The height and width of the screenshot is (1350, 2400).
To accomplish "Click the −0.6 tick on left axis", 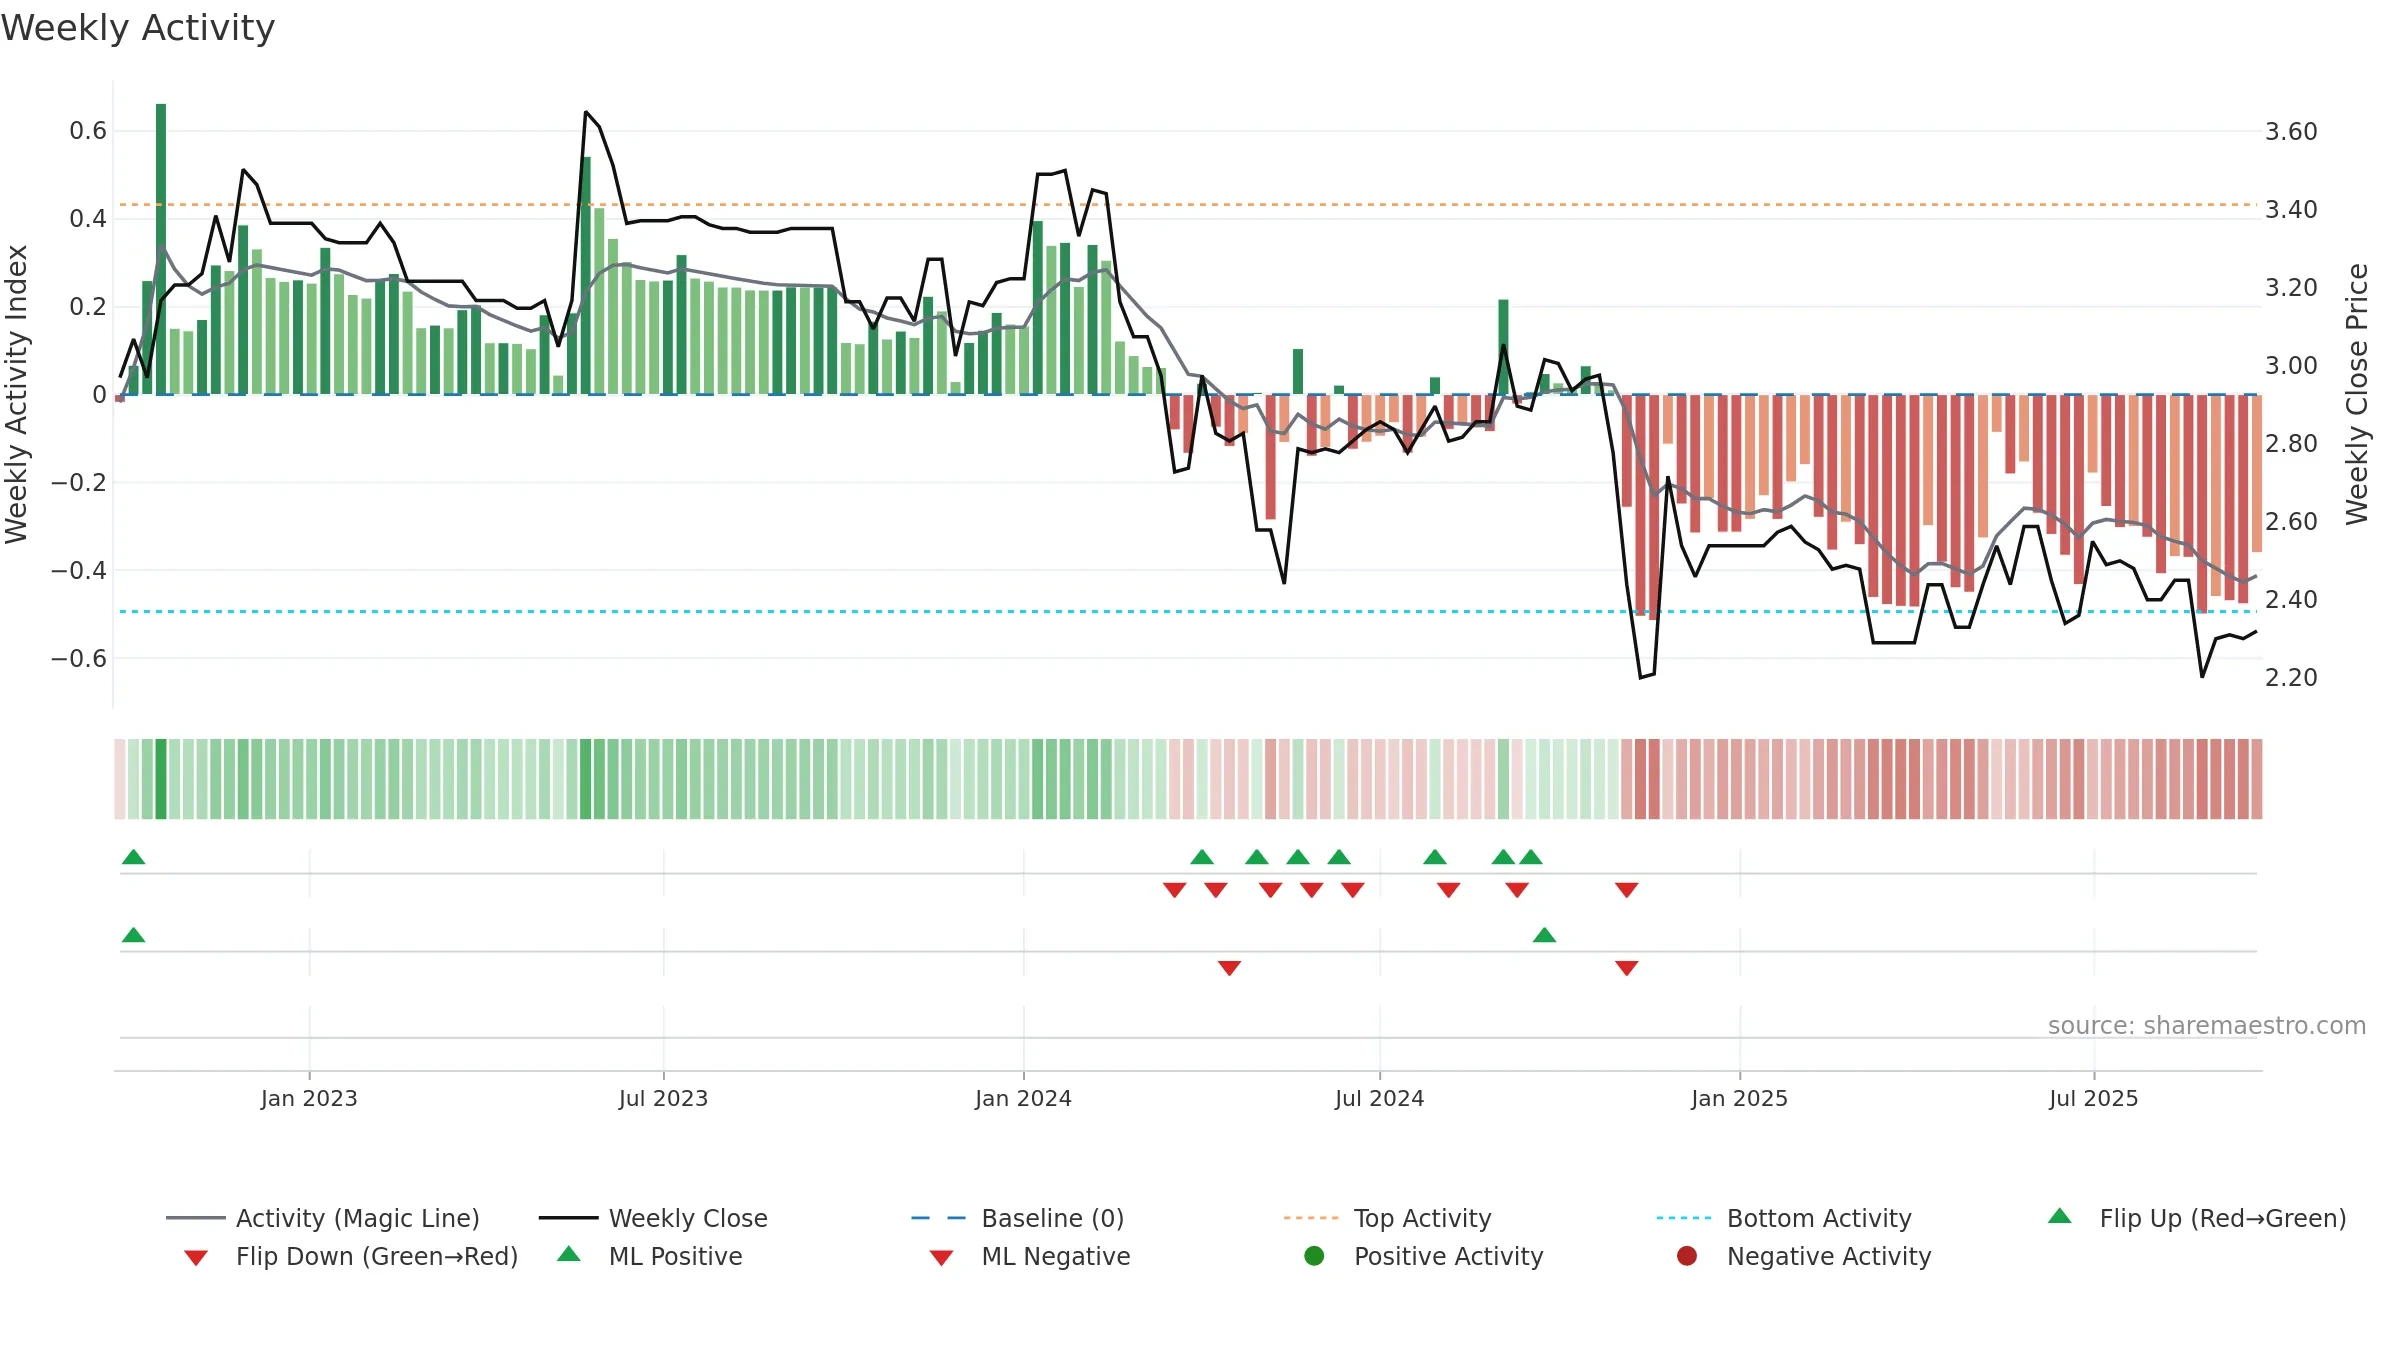I will pos(78,658).
